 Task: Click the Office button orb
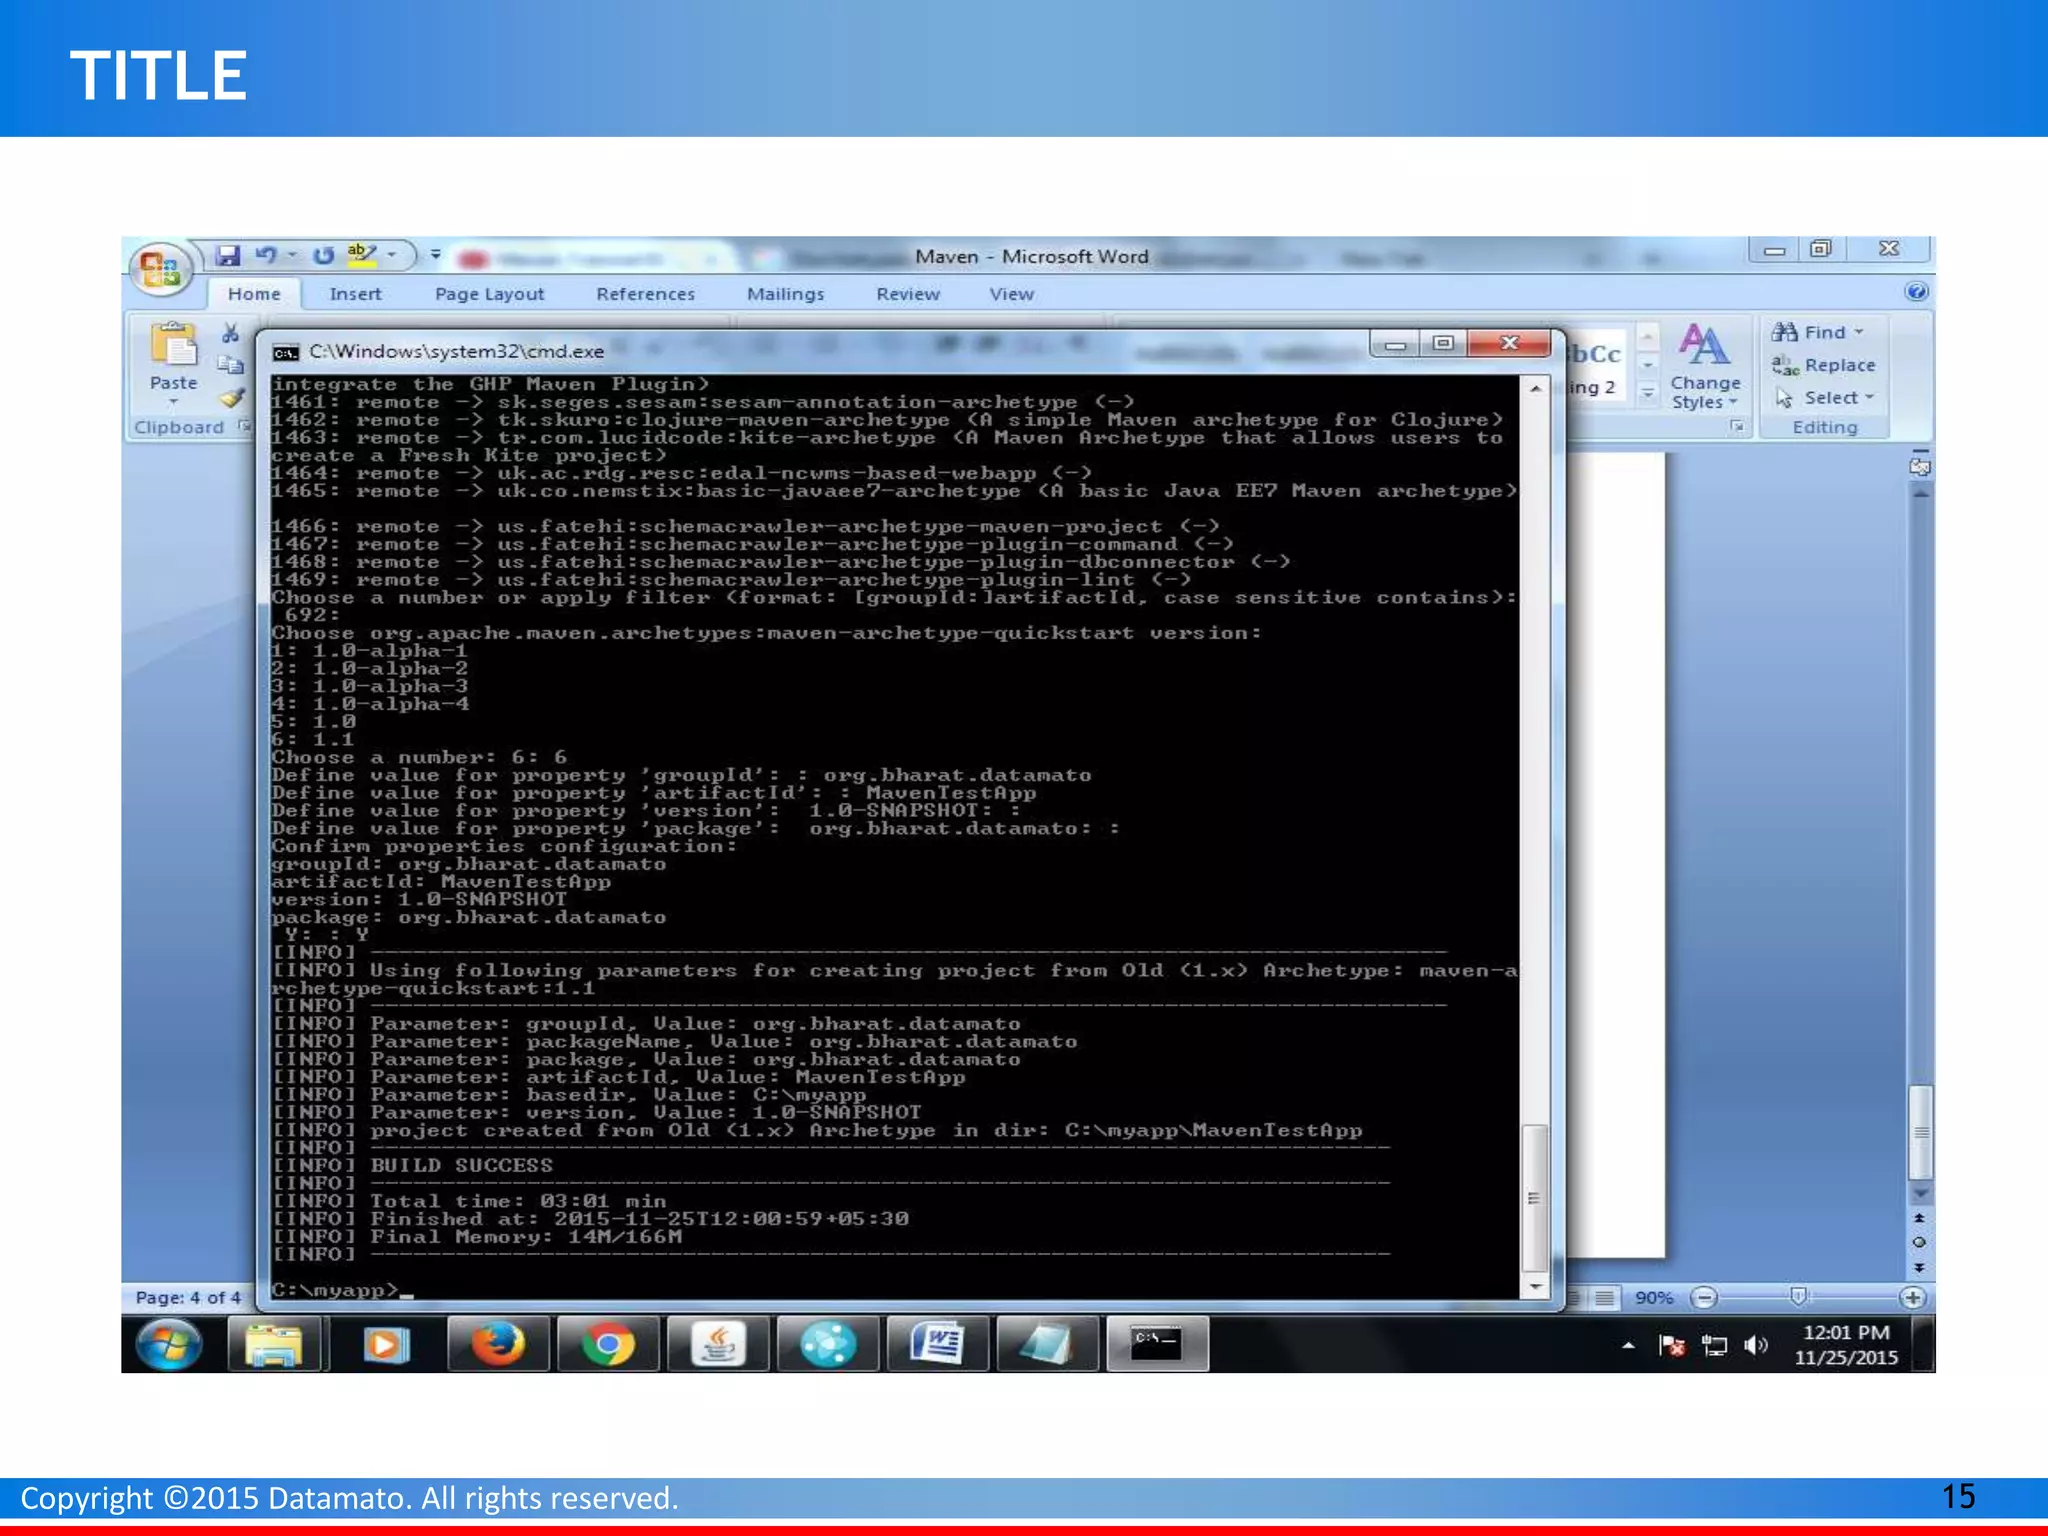(160, 268)
